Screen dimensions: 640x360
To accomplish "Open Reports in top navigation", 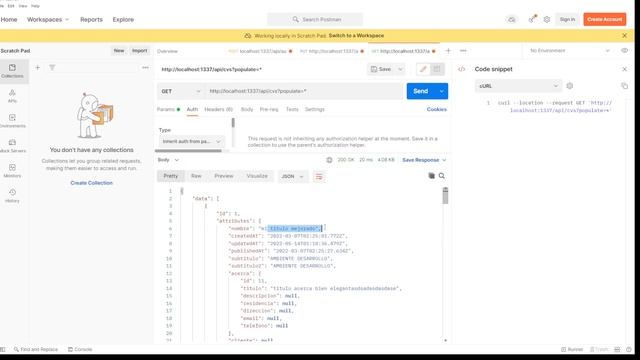I will (x=91, y=19).
